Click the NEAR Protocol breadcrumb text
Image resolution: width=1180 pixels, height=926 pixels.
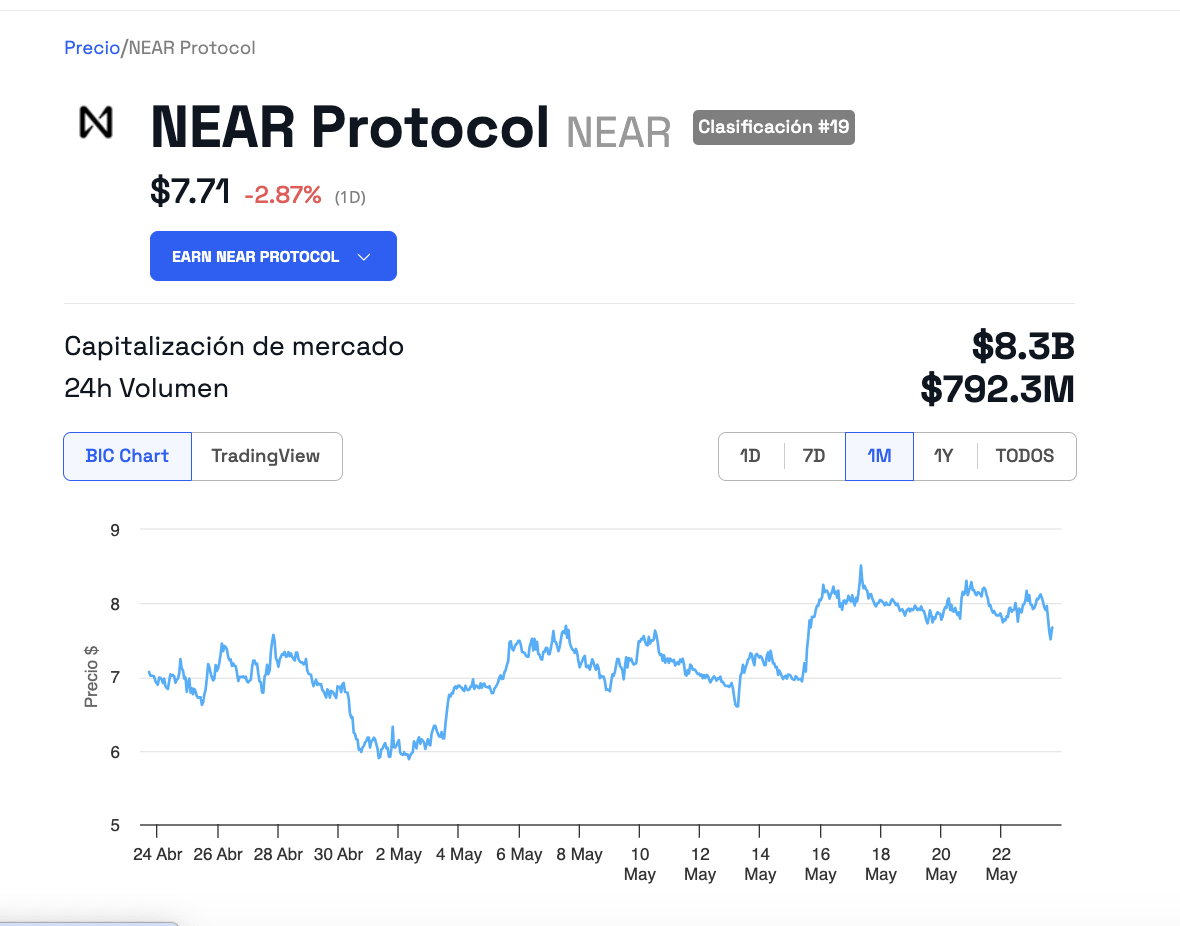[192, 48]
